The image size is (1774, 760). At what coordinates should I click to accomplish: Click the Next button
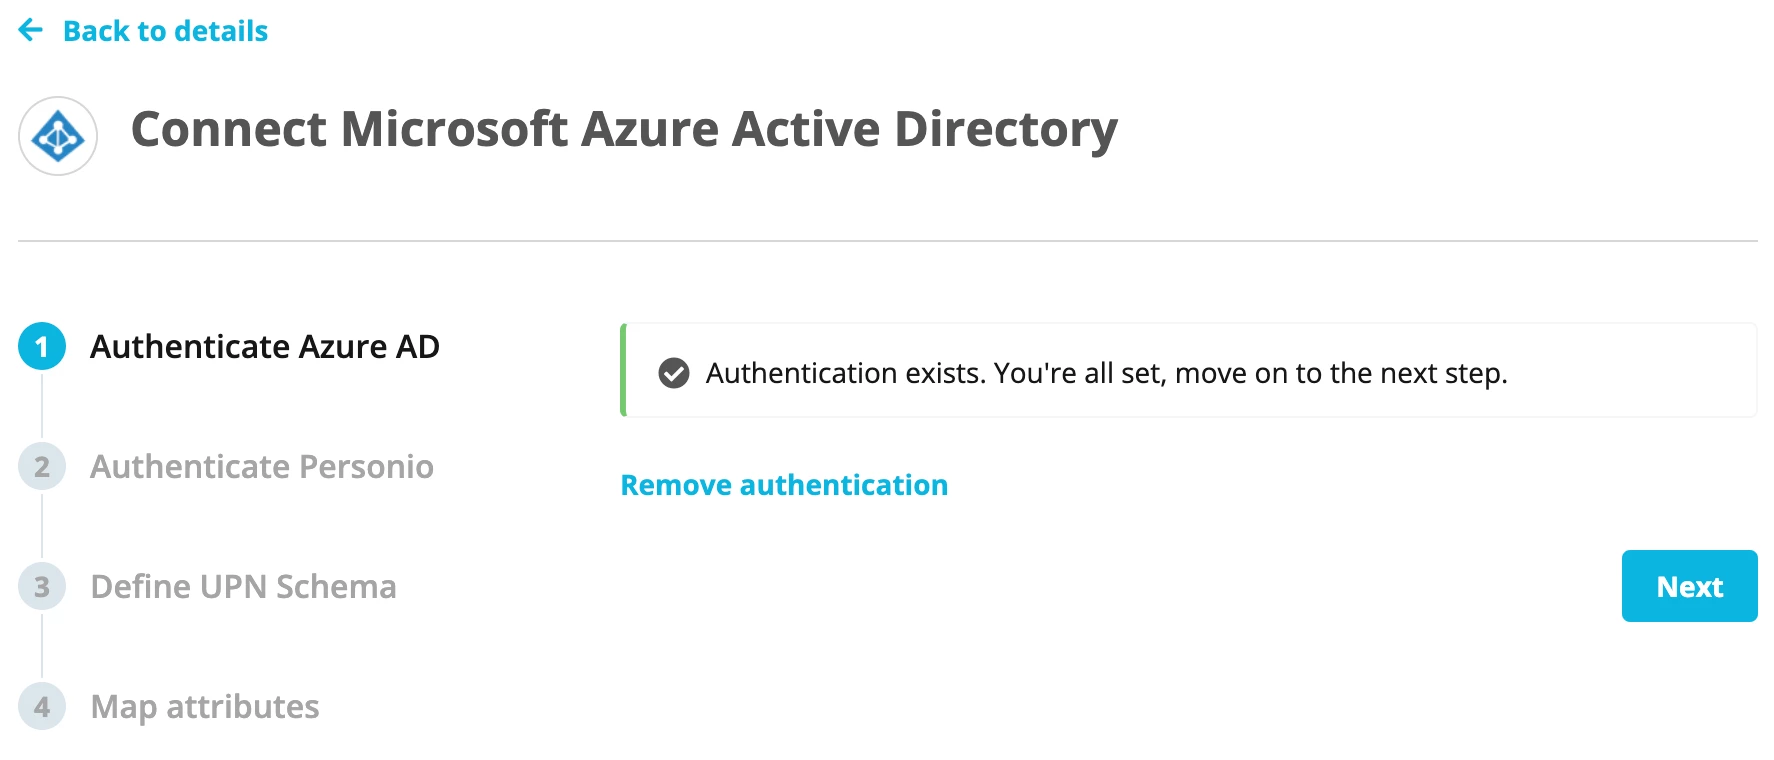click(x=1689, y=586)
